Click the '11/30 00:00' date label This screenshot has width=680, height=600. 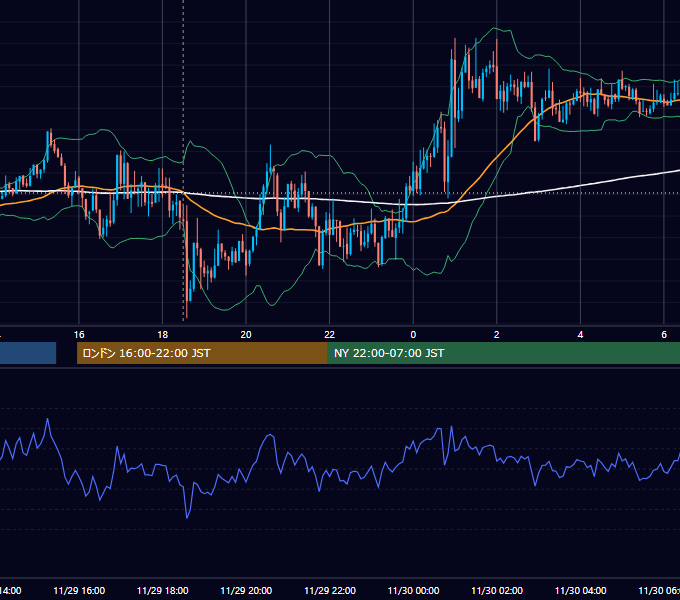[413, 591]
